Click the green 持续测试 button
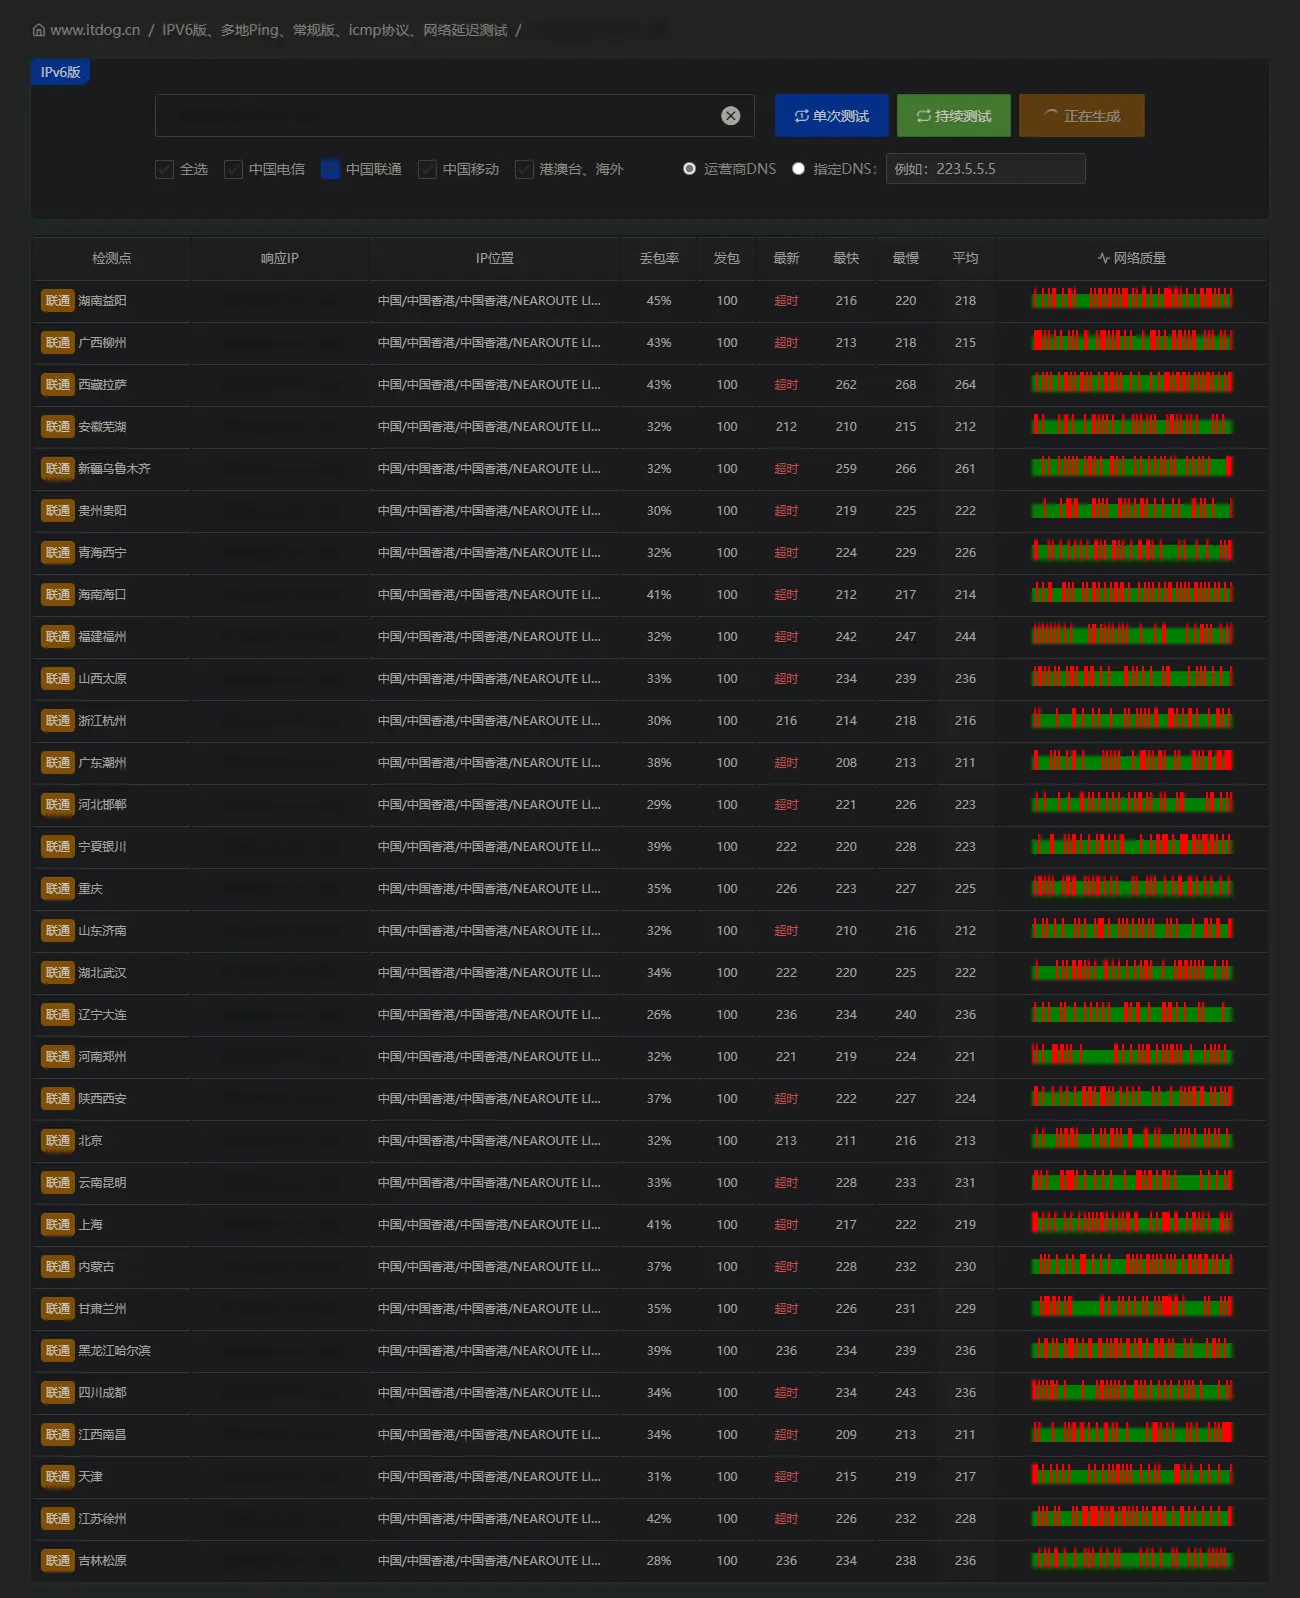 point(953,116)
